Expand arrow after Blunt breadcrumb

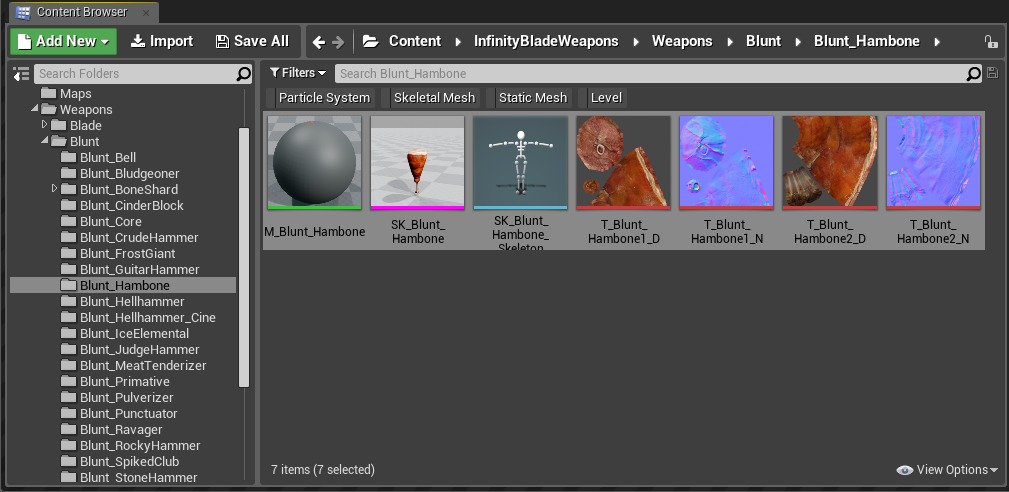click(798, 42)
